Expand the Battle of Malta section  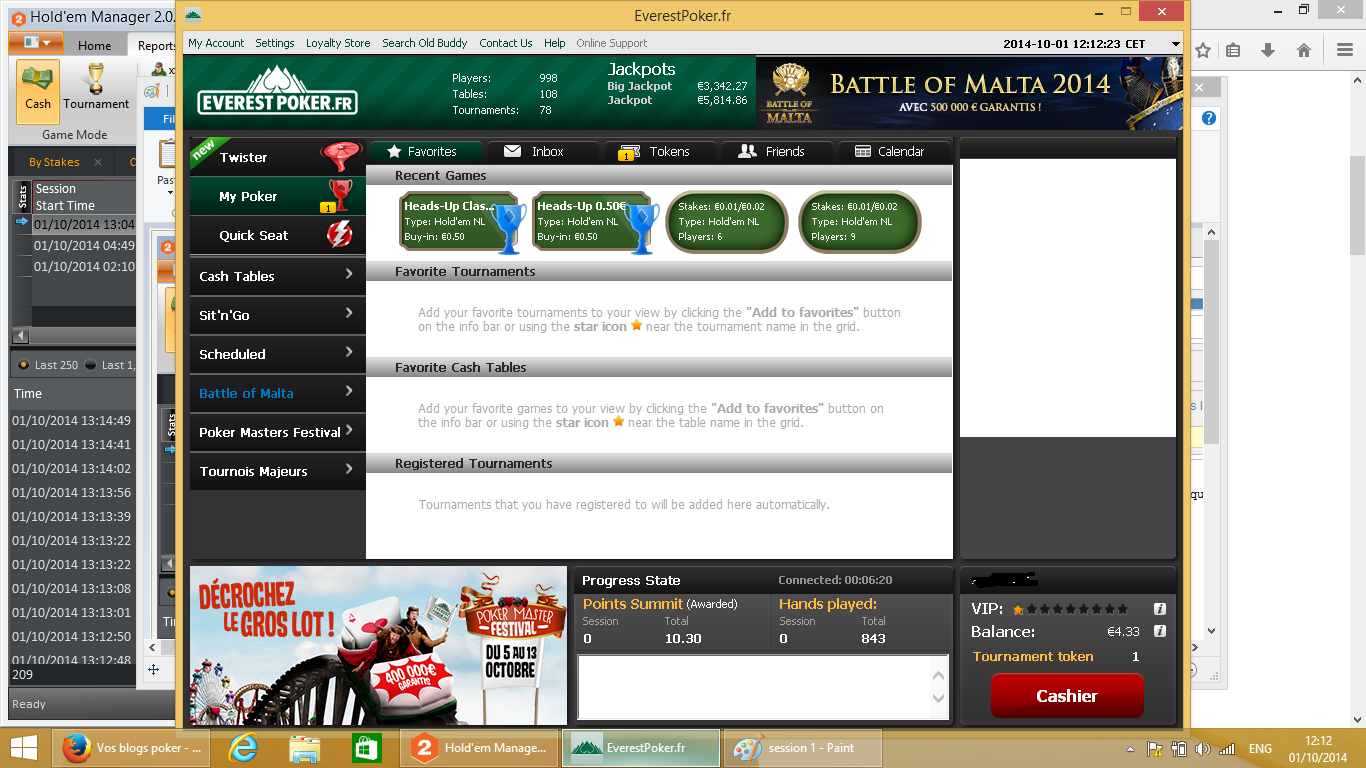pyautogui.click(x=277, y=393)
